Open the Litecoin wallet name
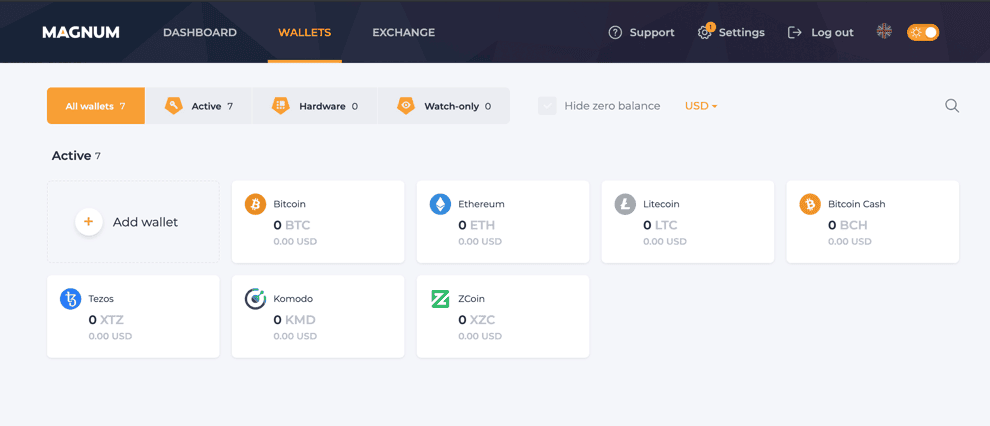Image resolution: width=990 pixels, height=426 pixels. click(x=661, y=204)
